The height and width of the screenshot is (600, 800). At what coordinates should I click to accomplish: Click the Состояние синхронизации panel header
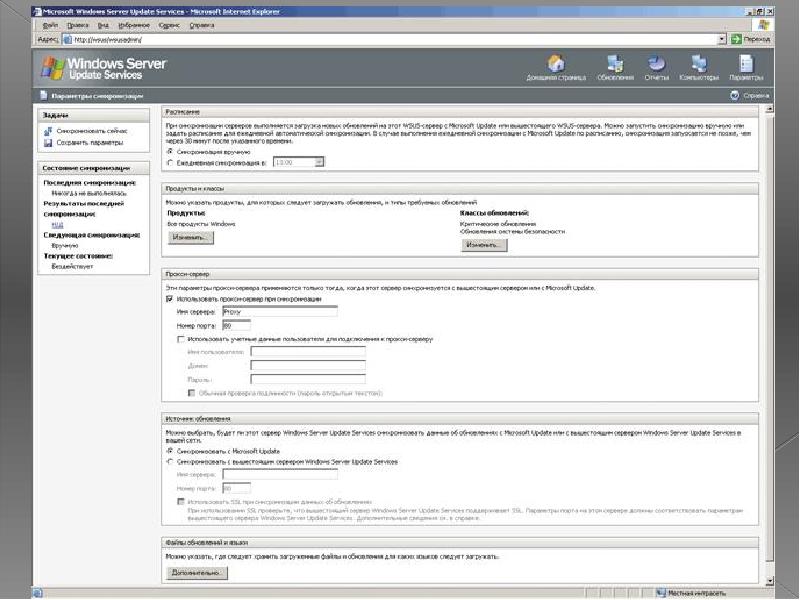coord(94,168)
